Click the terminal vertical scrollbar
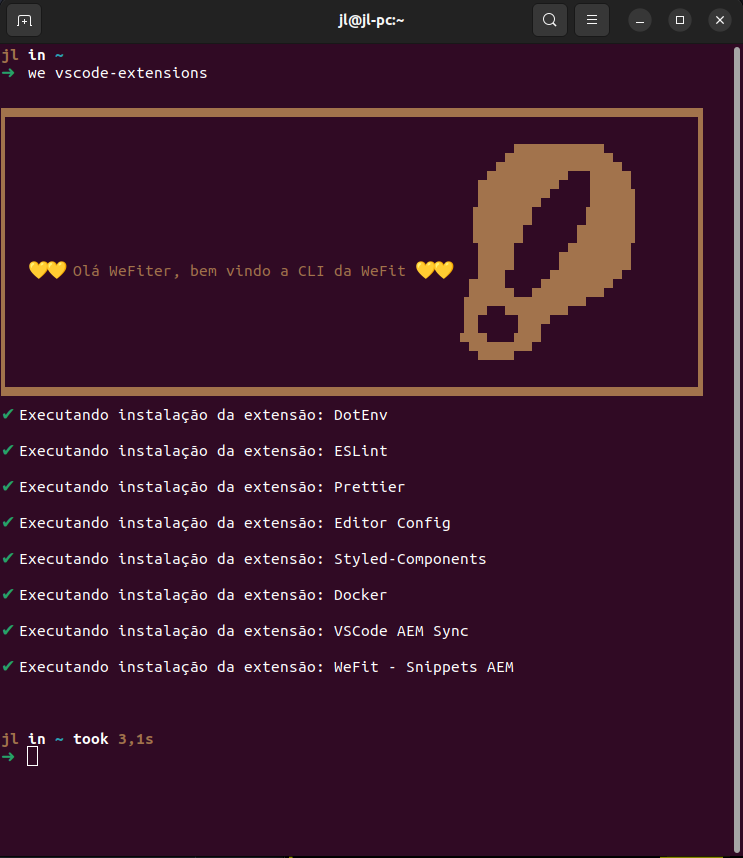The width and height of the screenshot is (743, 858). (x=736, y=449)
